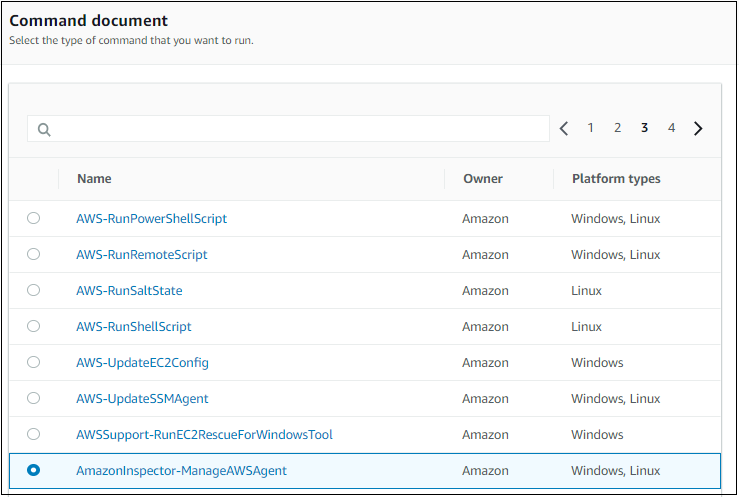Click 'Windows, Linux' in AWS-UpdateSSMAgent row
The image size is (739, 497).
pyautogui.click(x=616, y=399)
